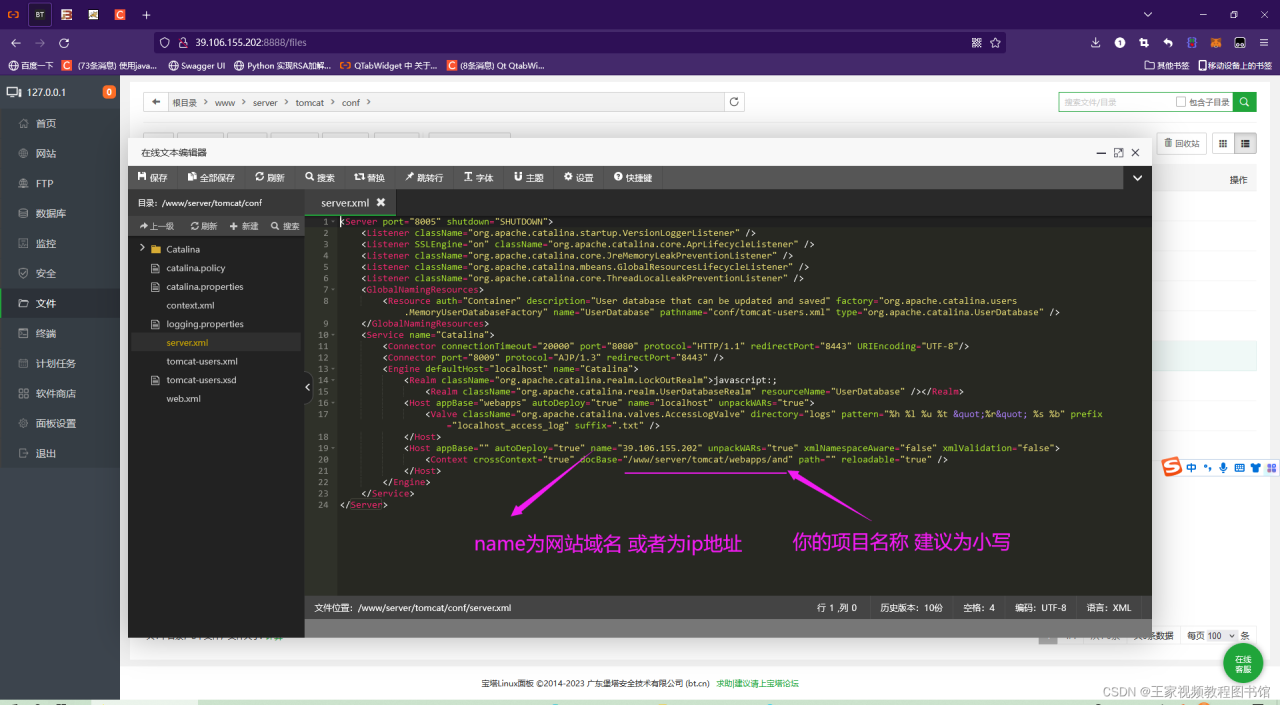The height and width of the screenshot is (705, 1280).
Task: Open the 替换 (replace) tool in editor
Action: pyautogui.click(x=369, y=178)
